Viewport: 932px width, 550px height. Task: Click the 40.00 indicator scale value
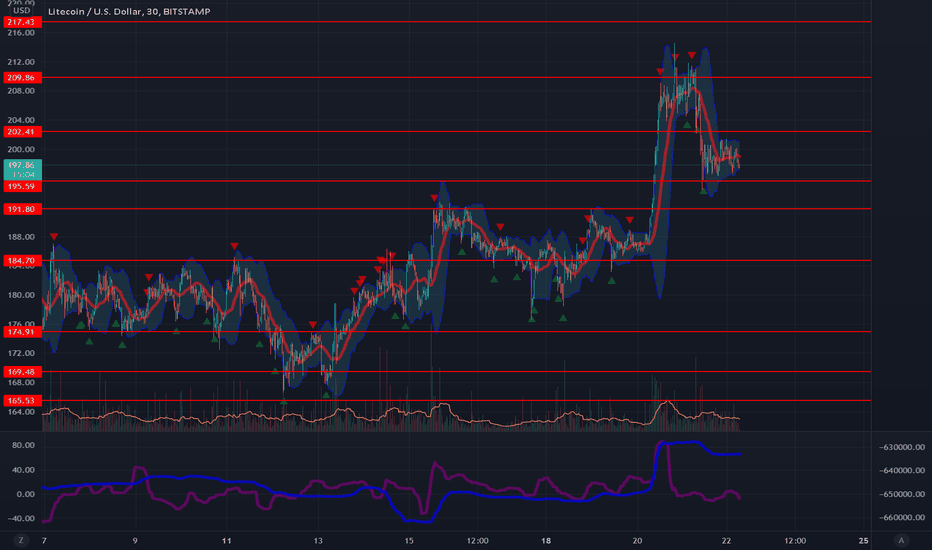23,470
